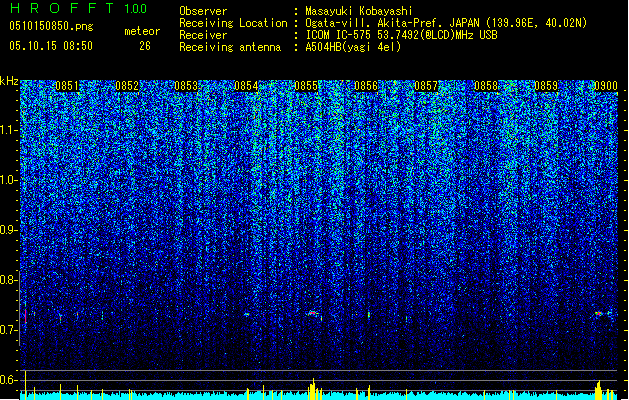This screenshot has width=629, height=400.
Task: Click the 0.9 kHz axis label
Action: [7, 230]
